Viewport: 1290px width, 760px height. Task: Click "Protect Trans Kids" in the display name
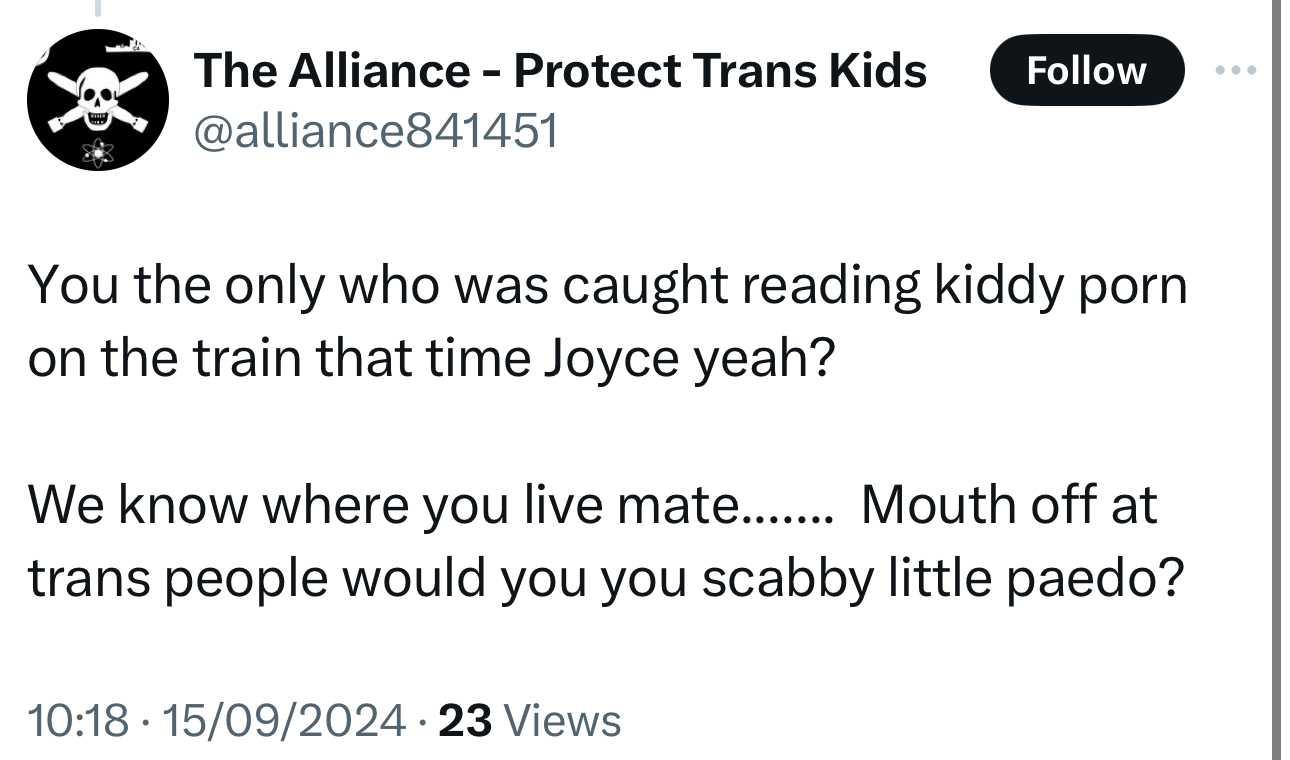coord(720,71)
